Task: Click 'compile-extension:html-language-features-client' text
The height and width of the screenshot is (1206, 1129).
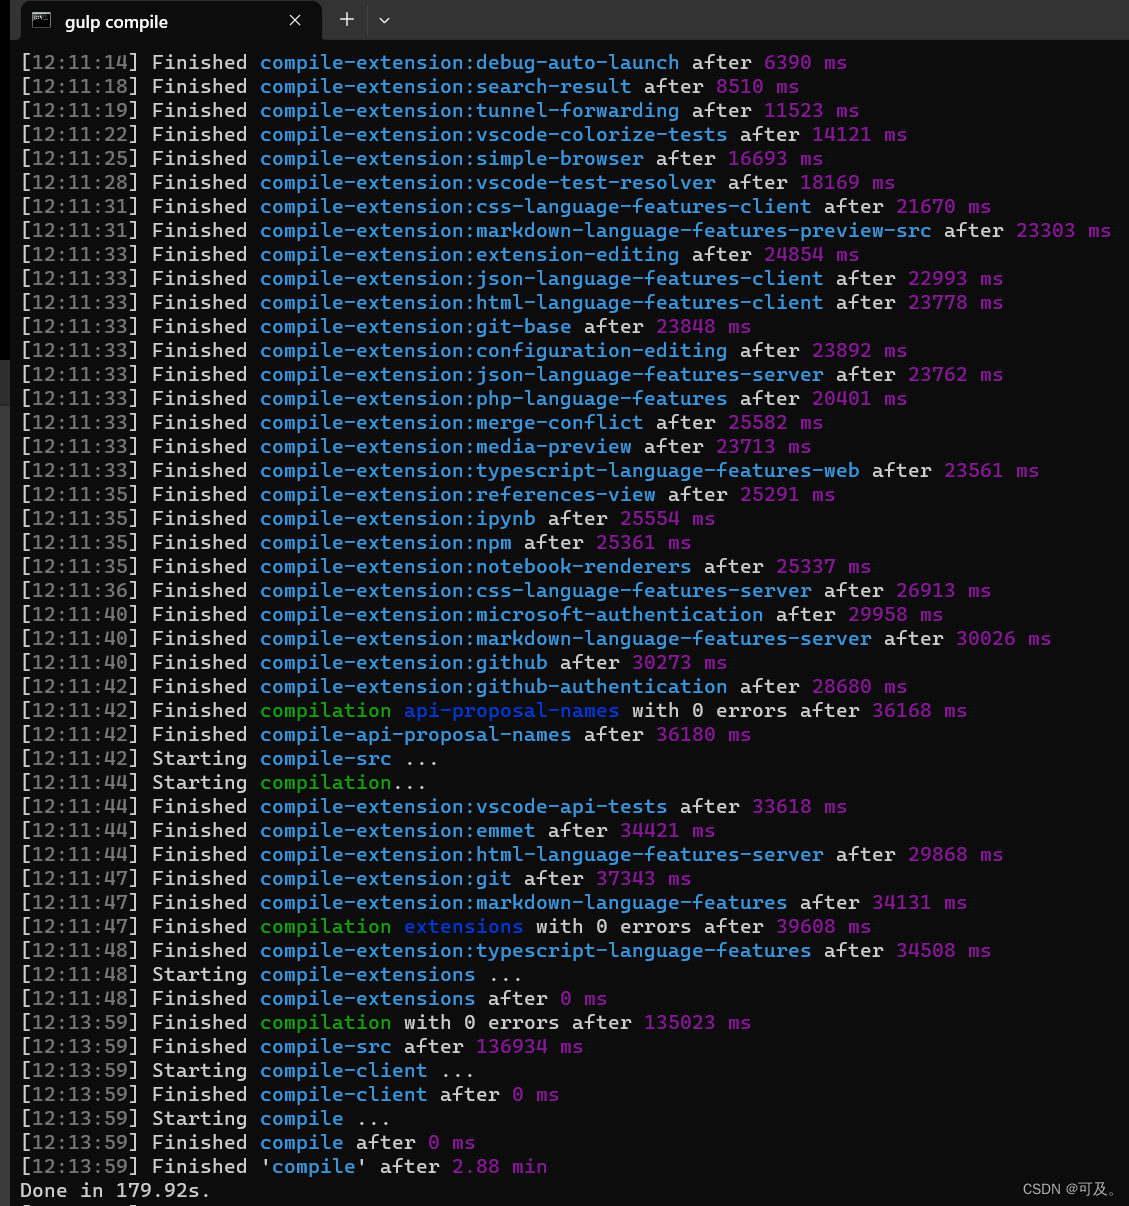Action: point(541,303)
